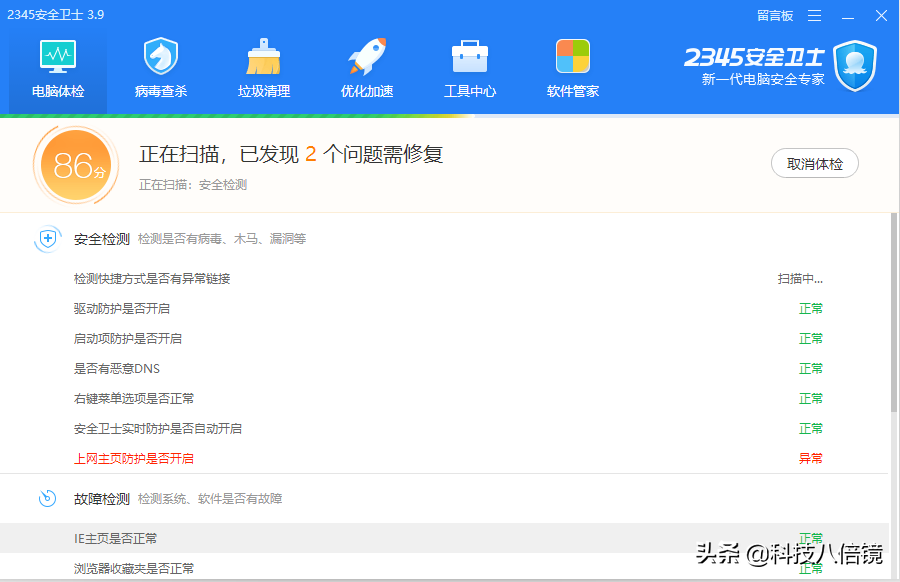The height and width of the screenshot is (582, 900).
Task: Click the 取消体检 cancel button
Action: [814, 163]
